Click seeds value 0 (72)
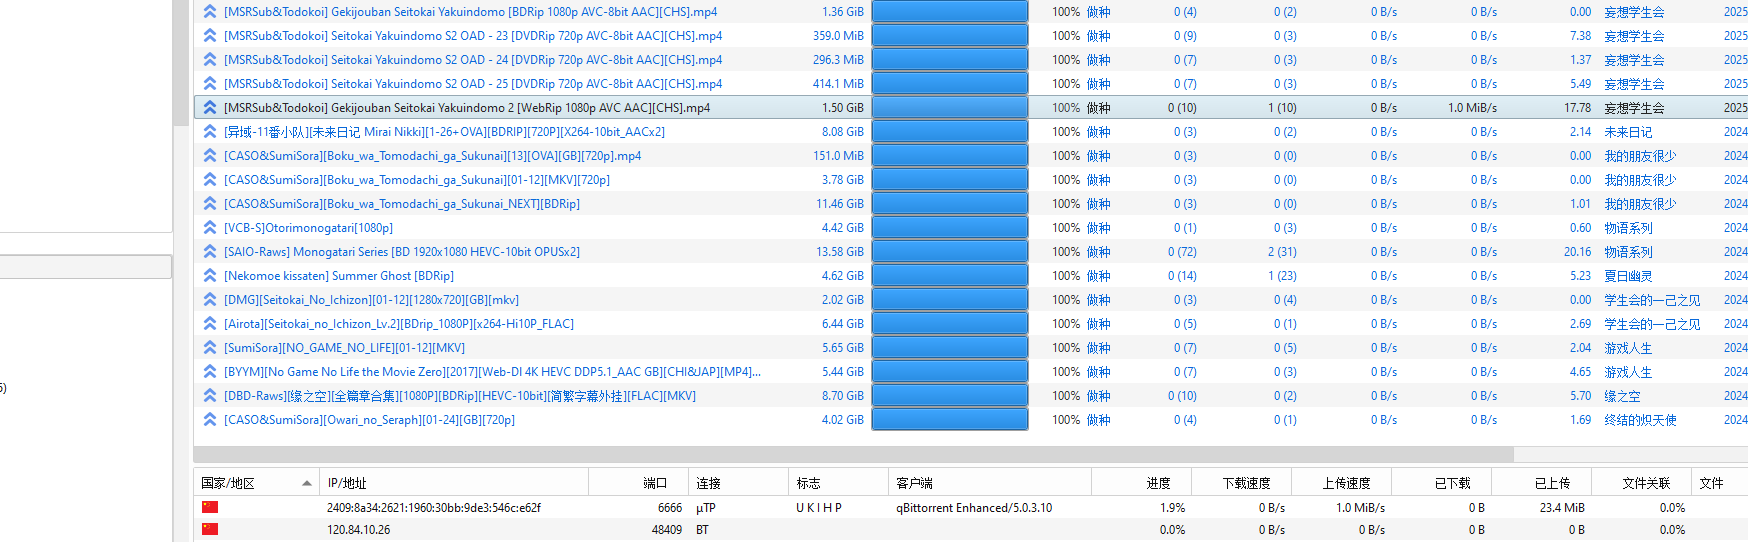1748x542 pixels. pyautogui.click(x=1182, y=252)
